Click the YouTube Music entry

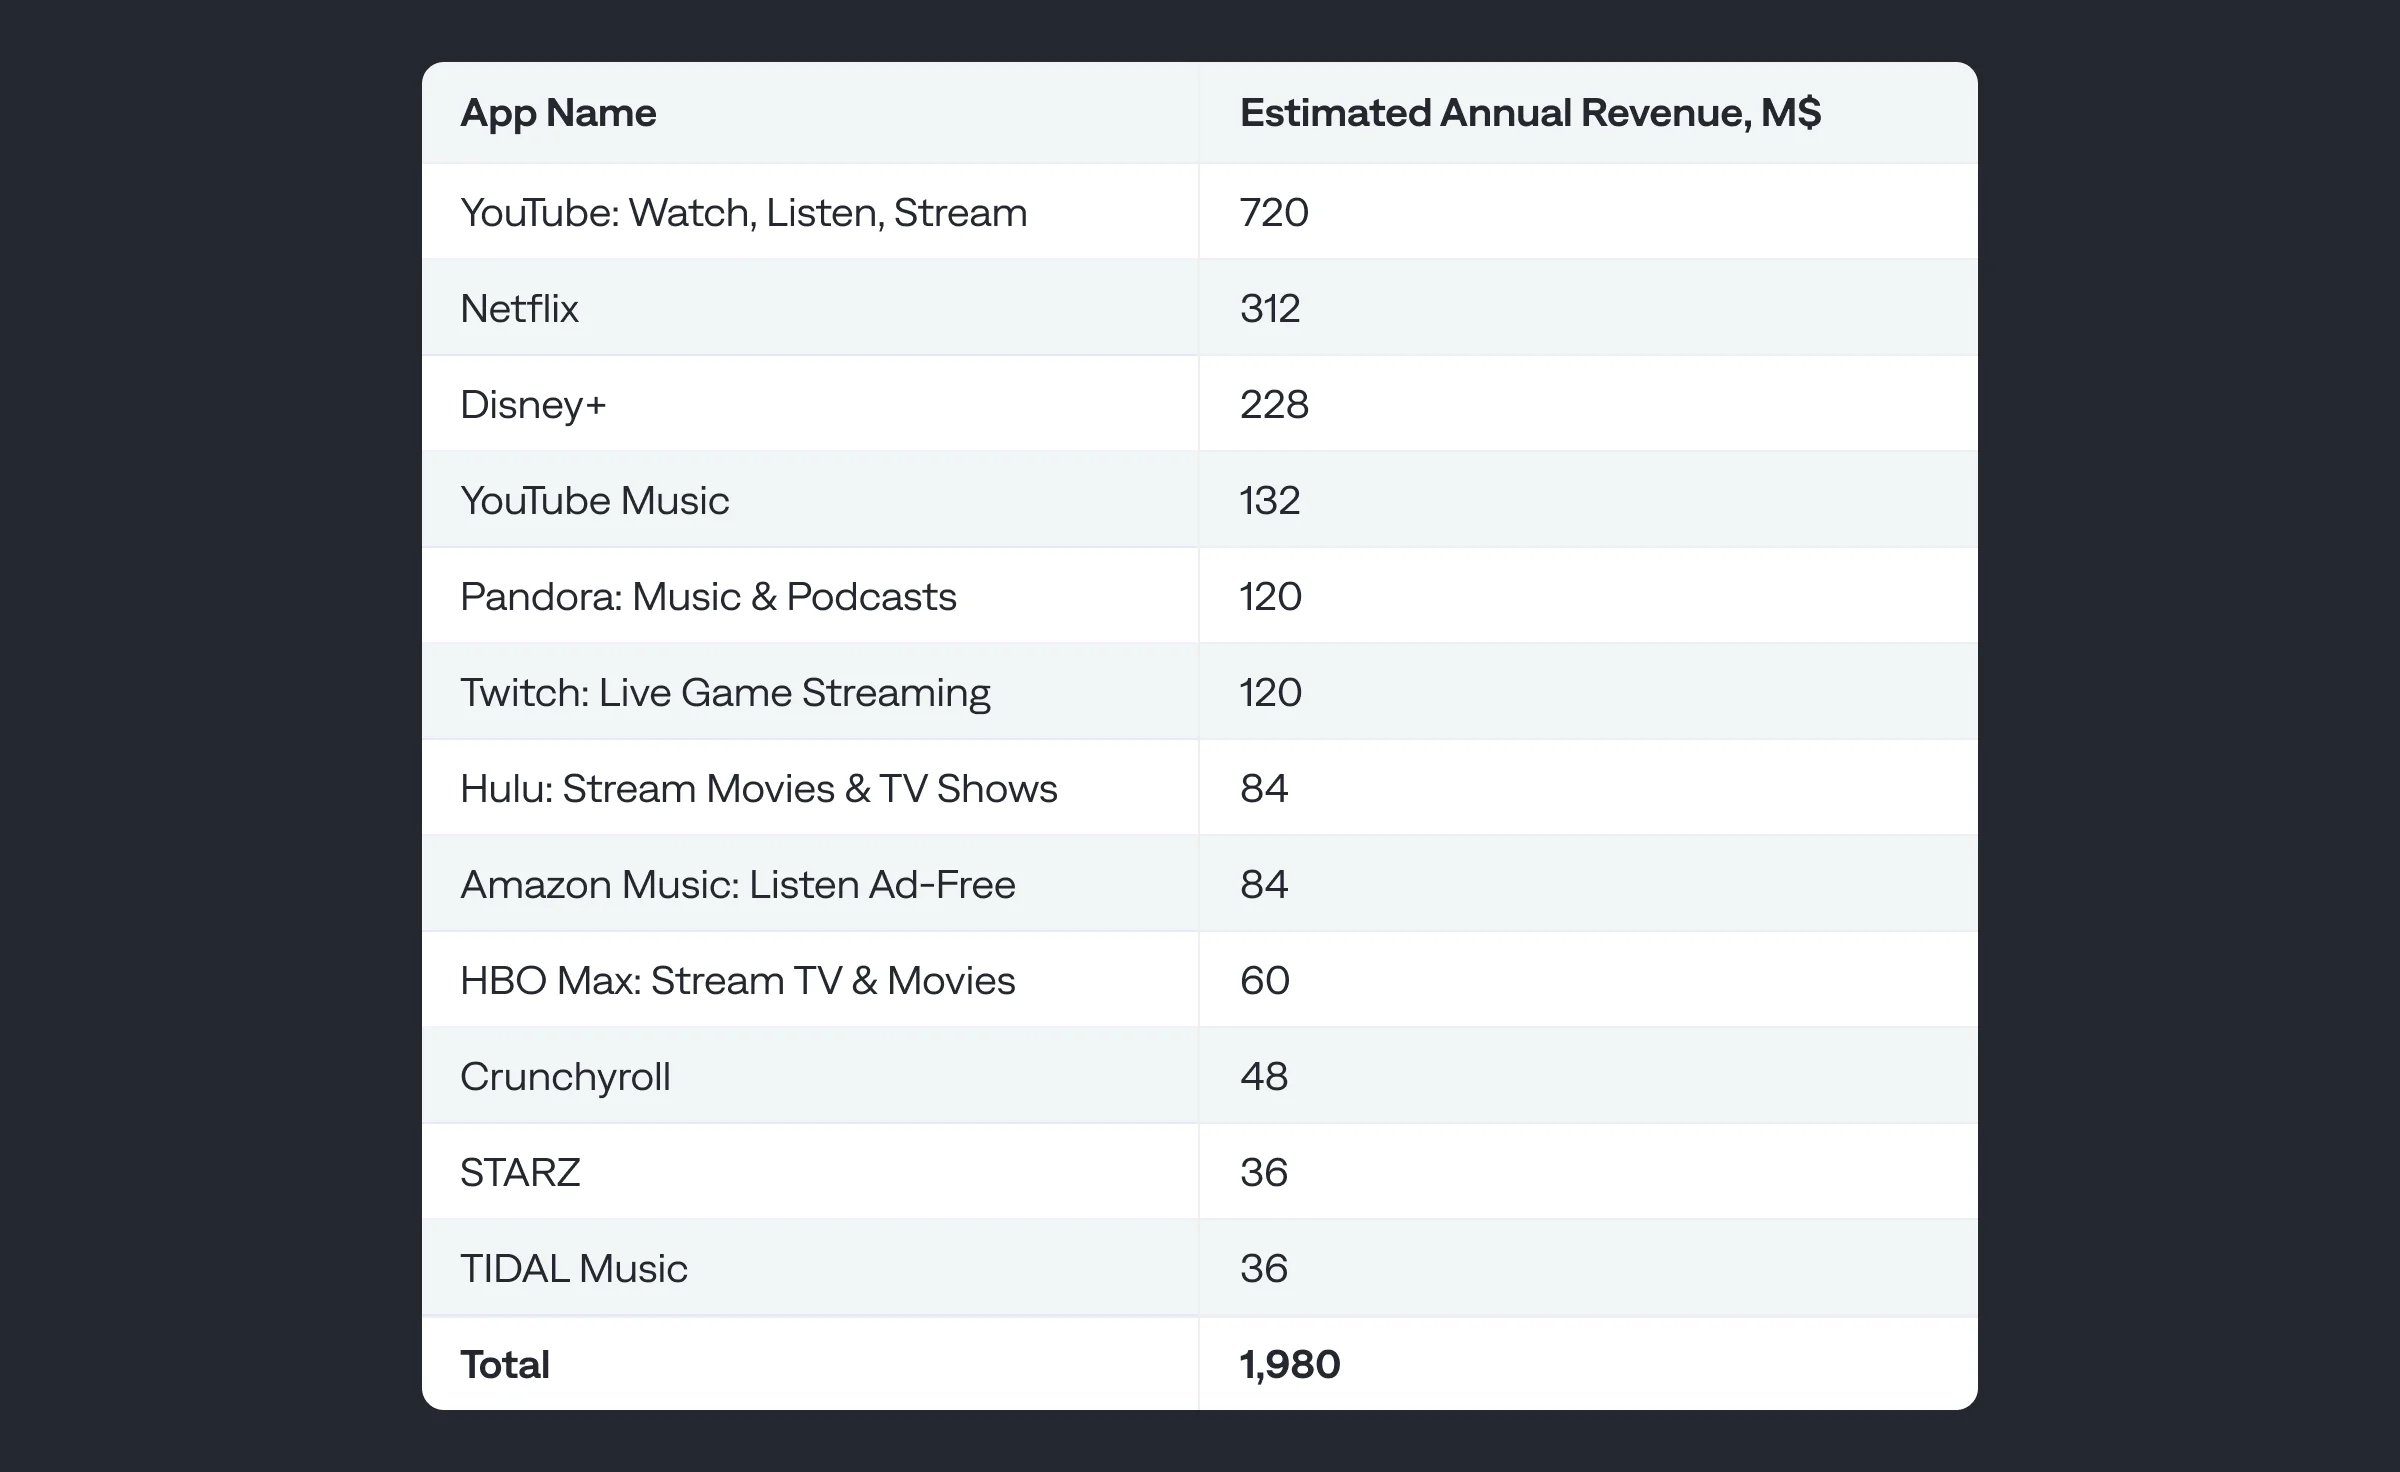tap(595, 500)
